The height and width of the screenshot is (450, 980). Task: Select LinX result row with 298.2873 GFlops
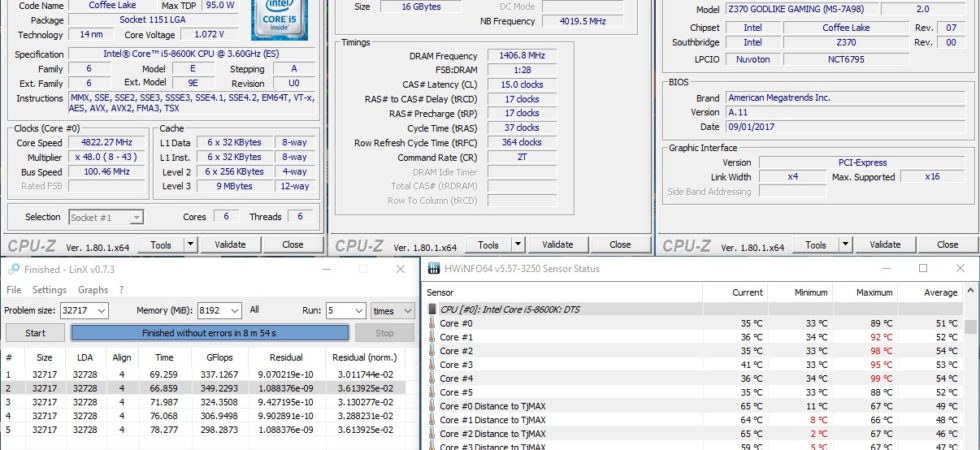click(x=203, y=429)
